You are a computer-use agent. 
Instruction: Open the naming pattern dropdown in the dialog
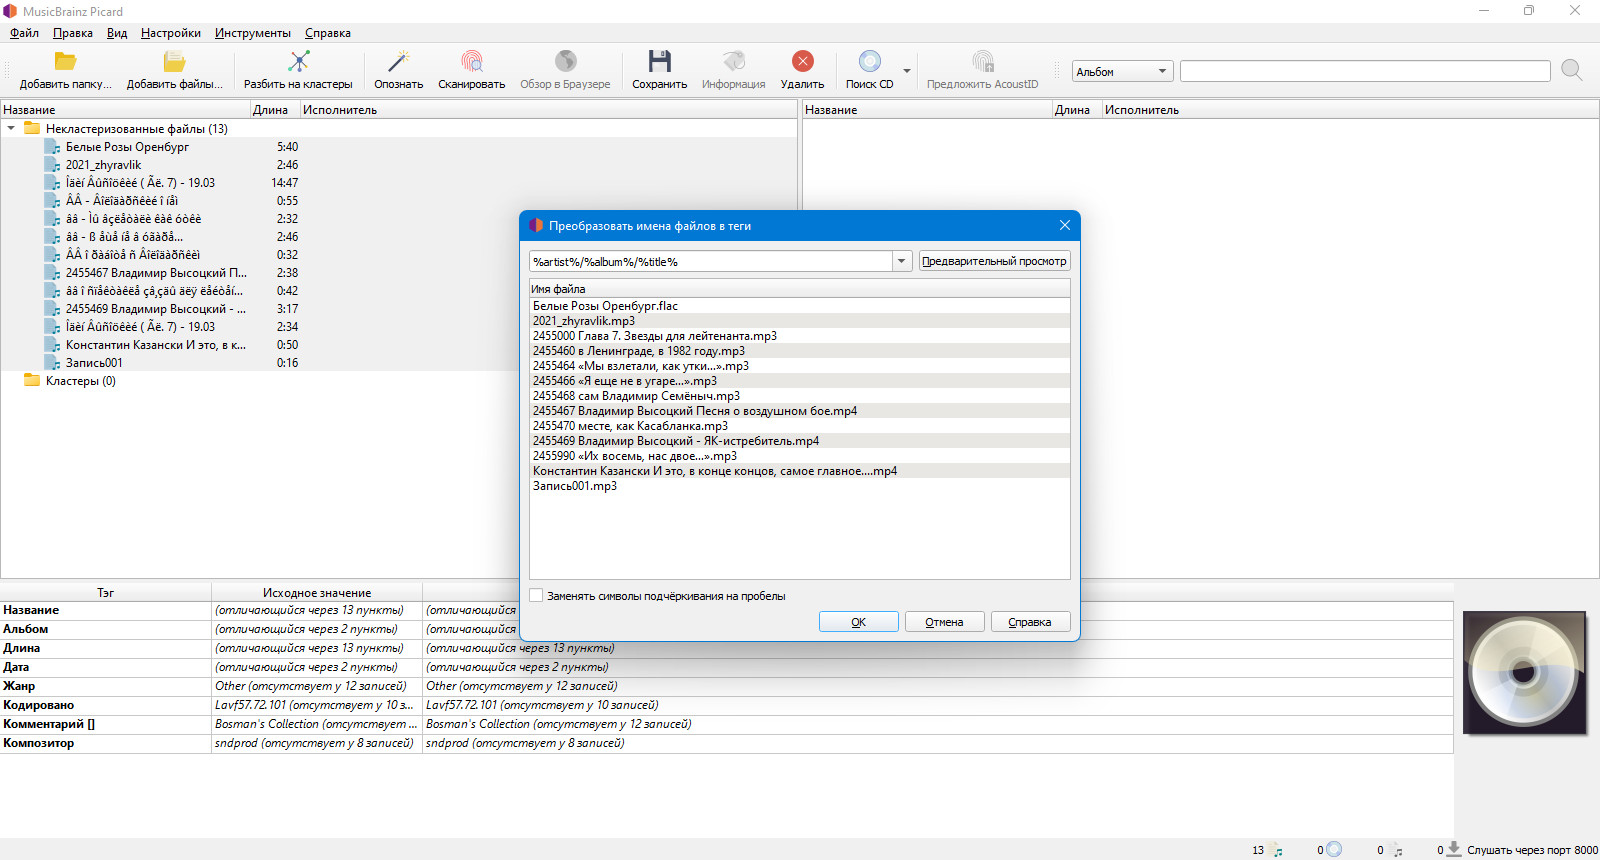click(901, 261)
